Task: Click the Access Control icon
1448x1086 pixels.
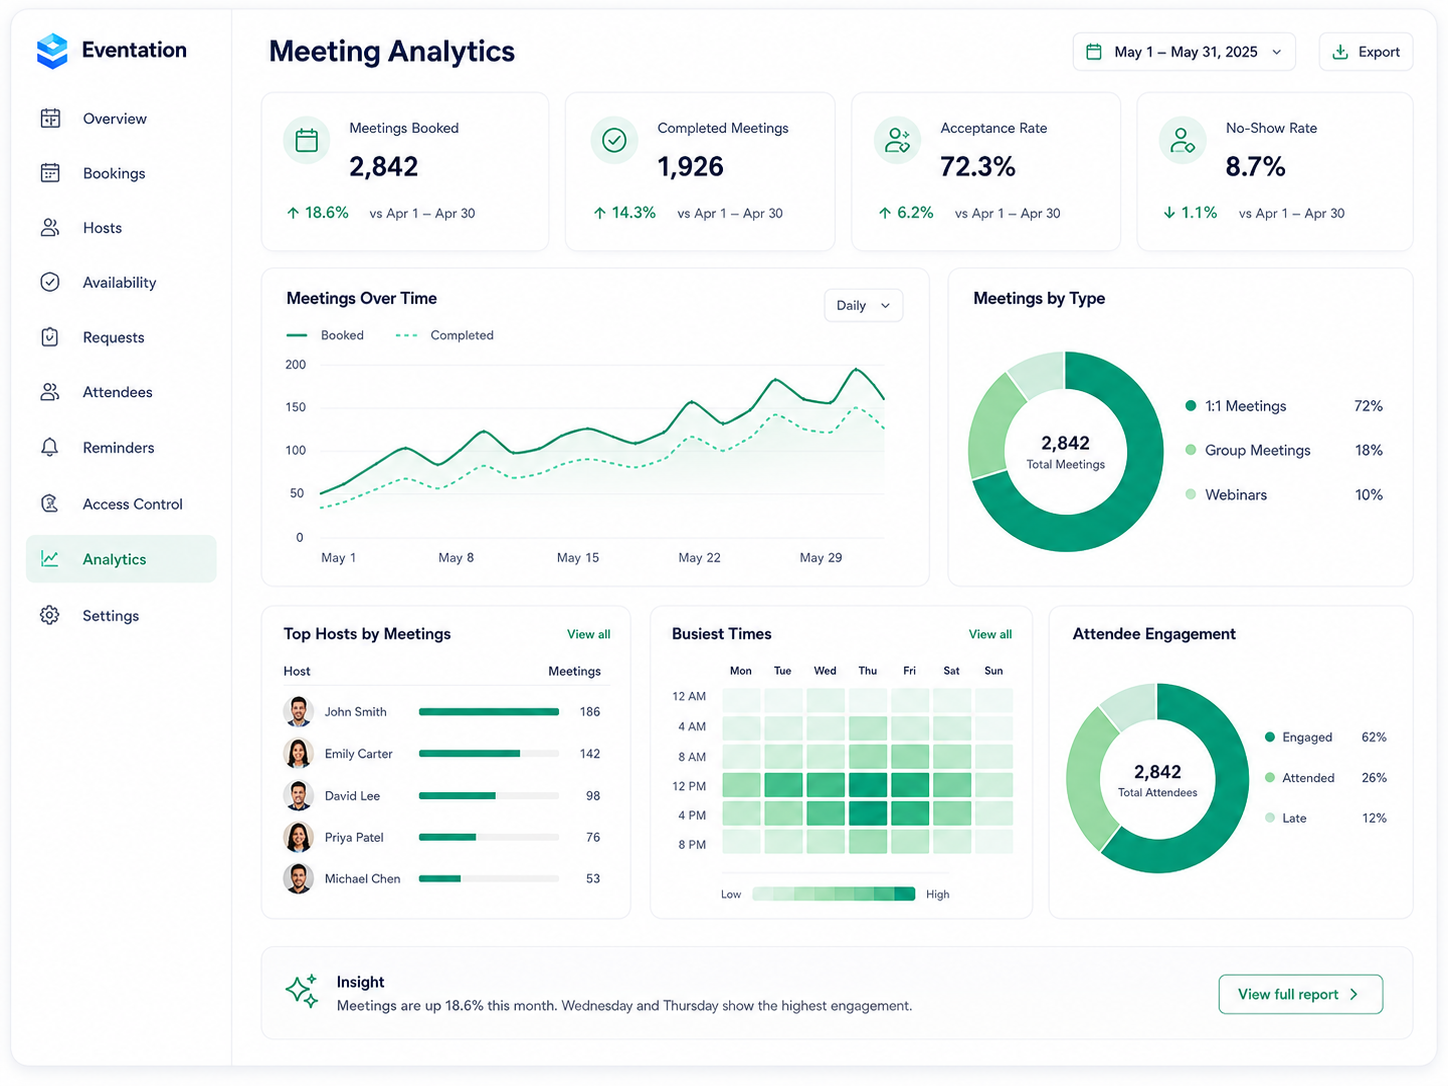Action: [50, 504]
